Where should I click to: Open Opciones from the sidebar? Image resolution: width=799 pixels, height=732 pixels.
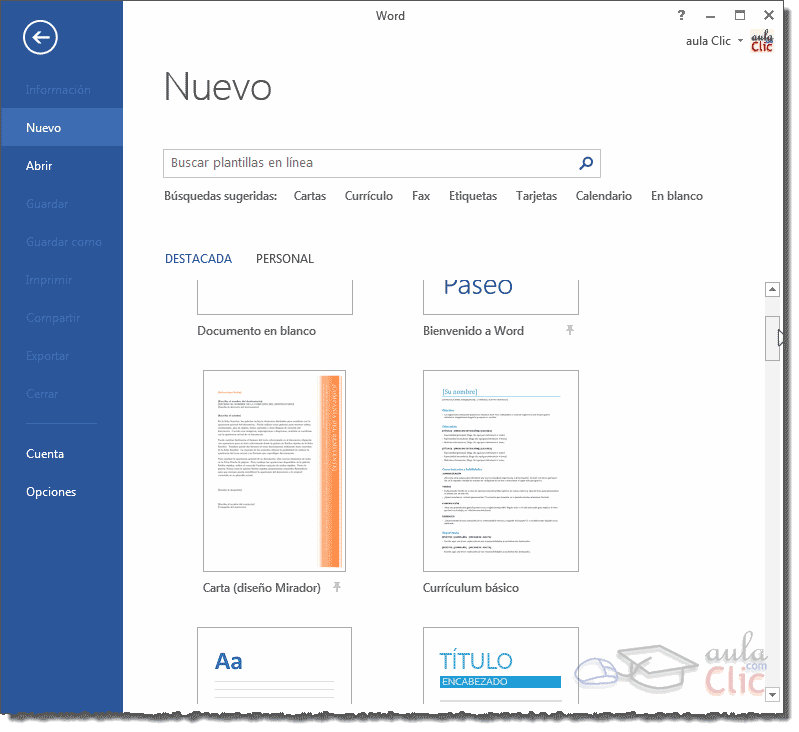point(62,492)
